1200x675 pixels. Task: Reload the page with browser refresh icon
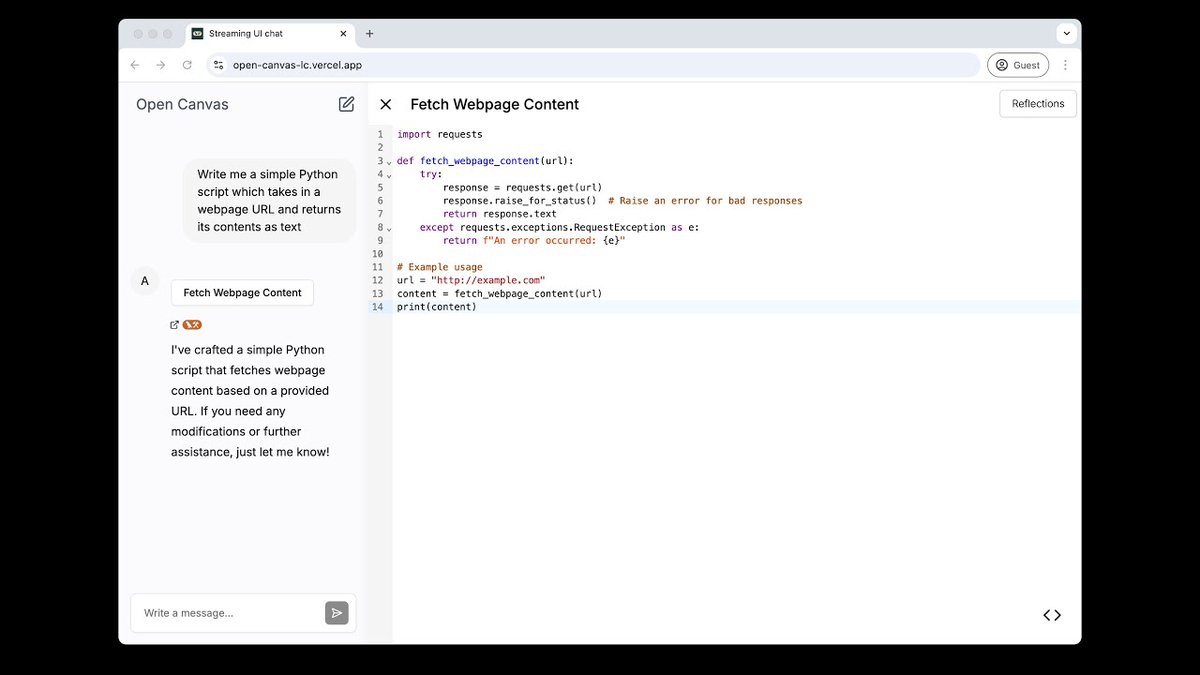pos(187,65)
